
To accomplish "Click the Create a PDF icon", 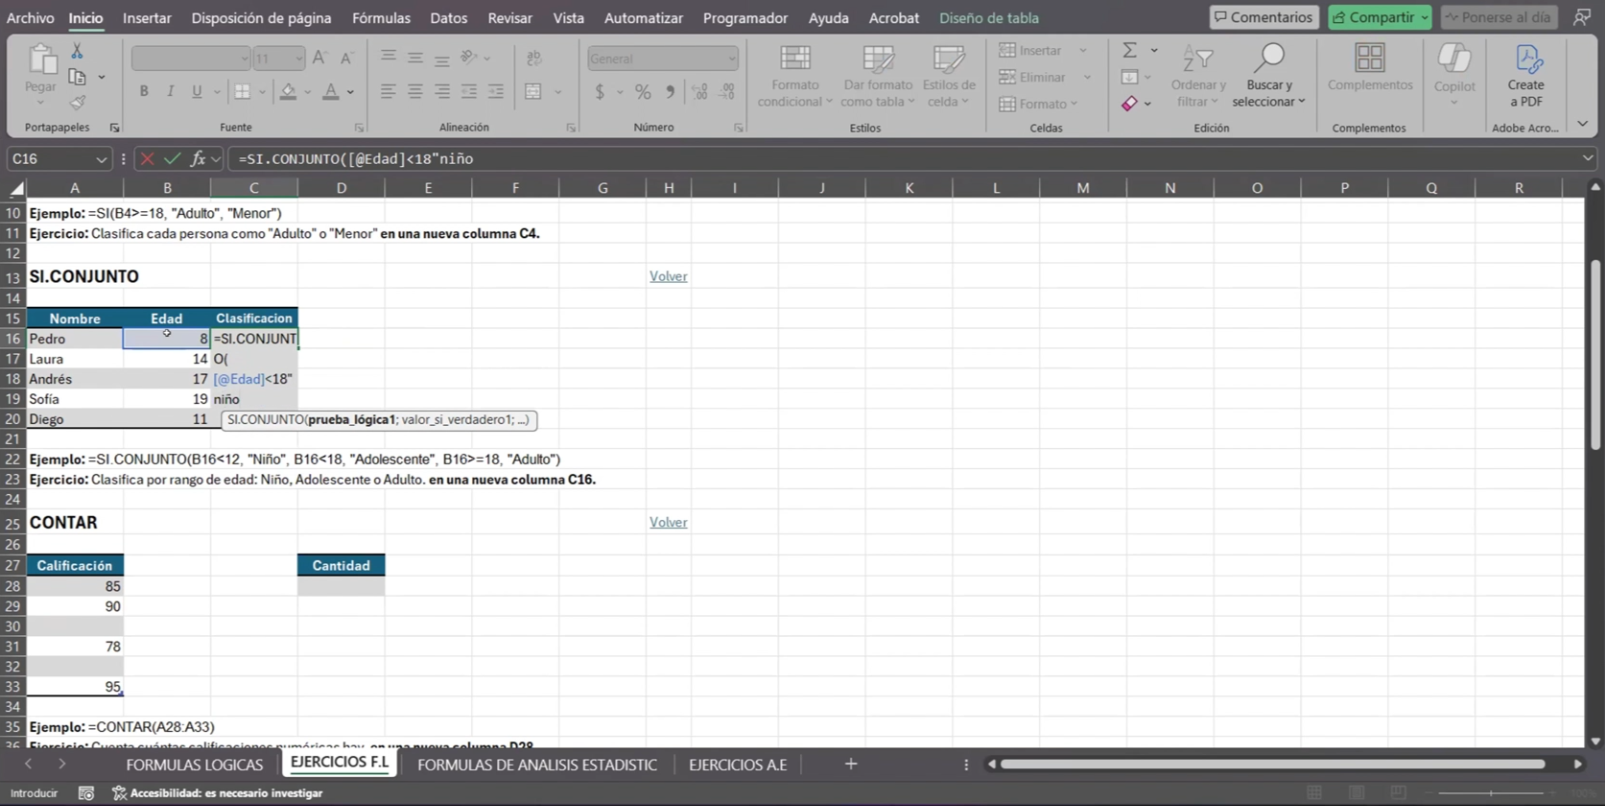I will tap(1526, 60).
